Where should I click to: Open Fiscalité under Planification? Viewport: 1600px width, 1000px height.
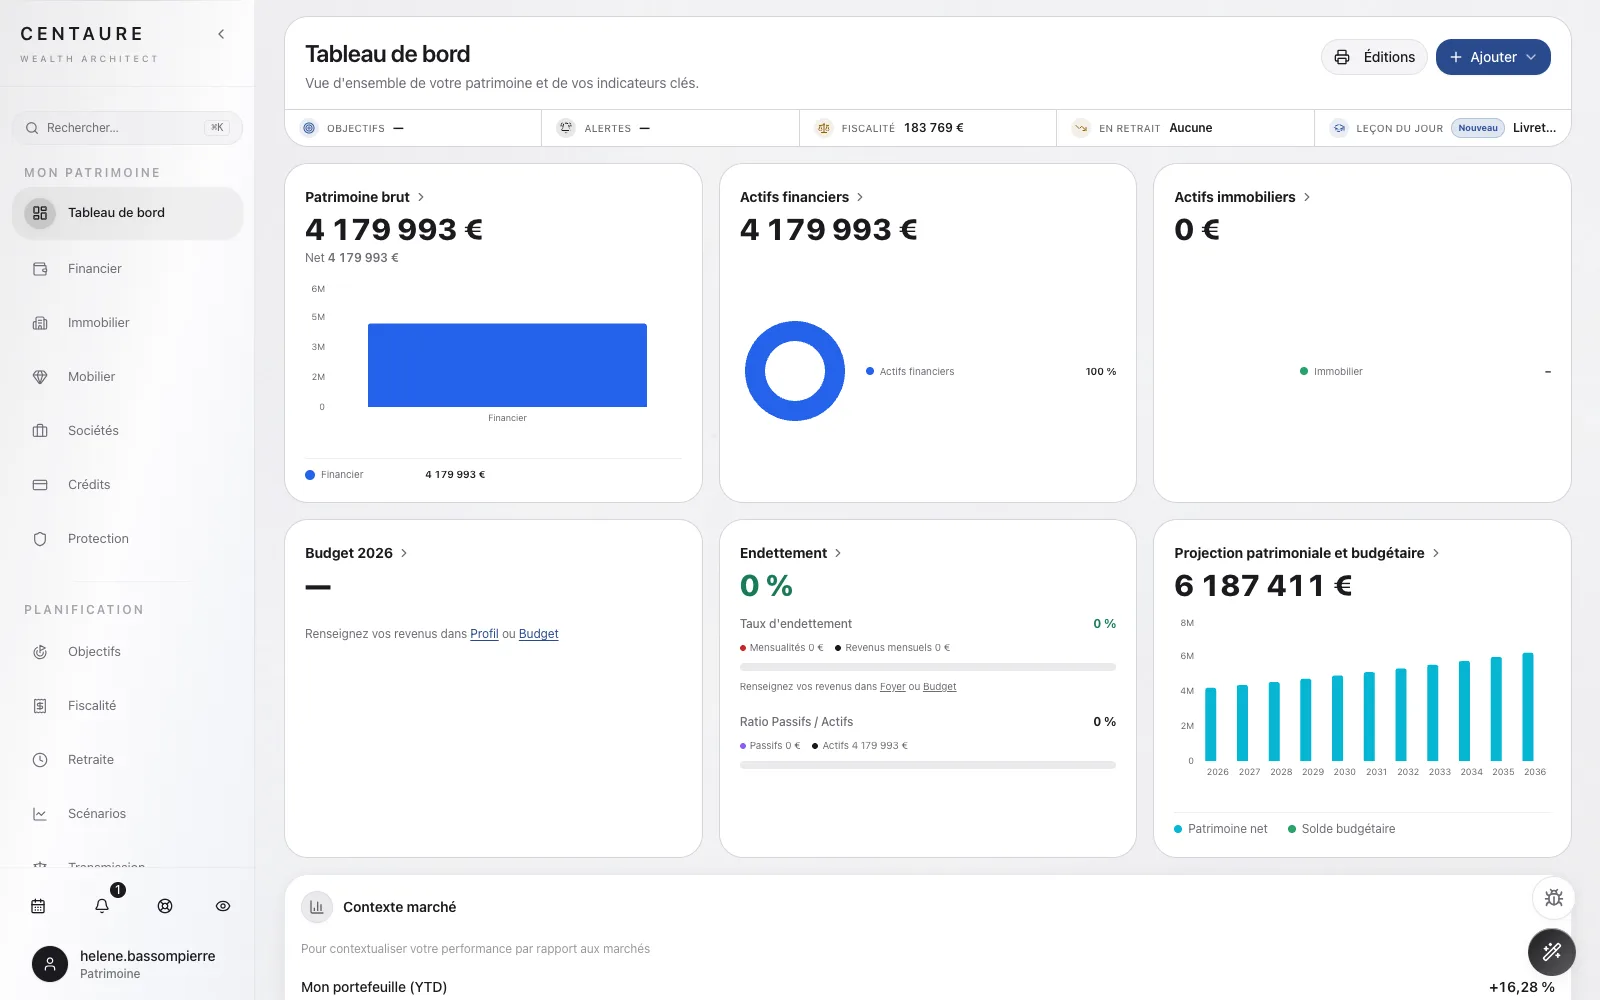[128, 706]
